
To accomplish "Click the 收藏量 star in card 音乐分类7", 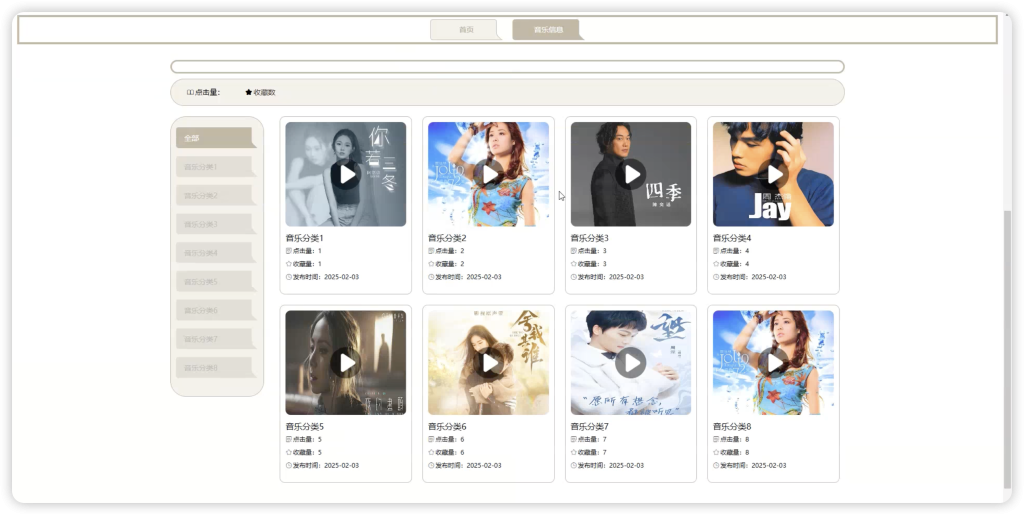I will [x=574, y=452].
